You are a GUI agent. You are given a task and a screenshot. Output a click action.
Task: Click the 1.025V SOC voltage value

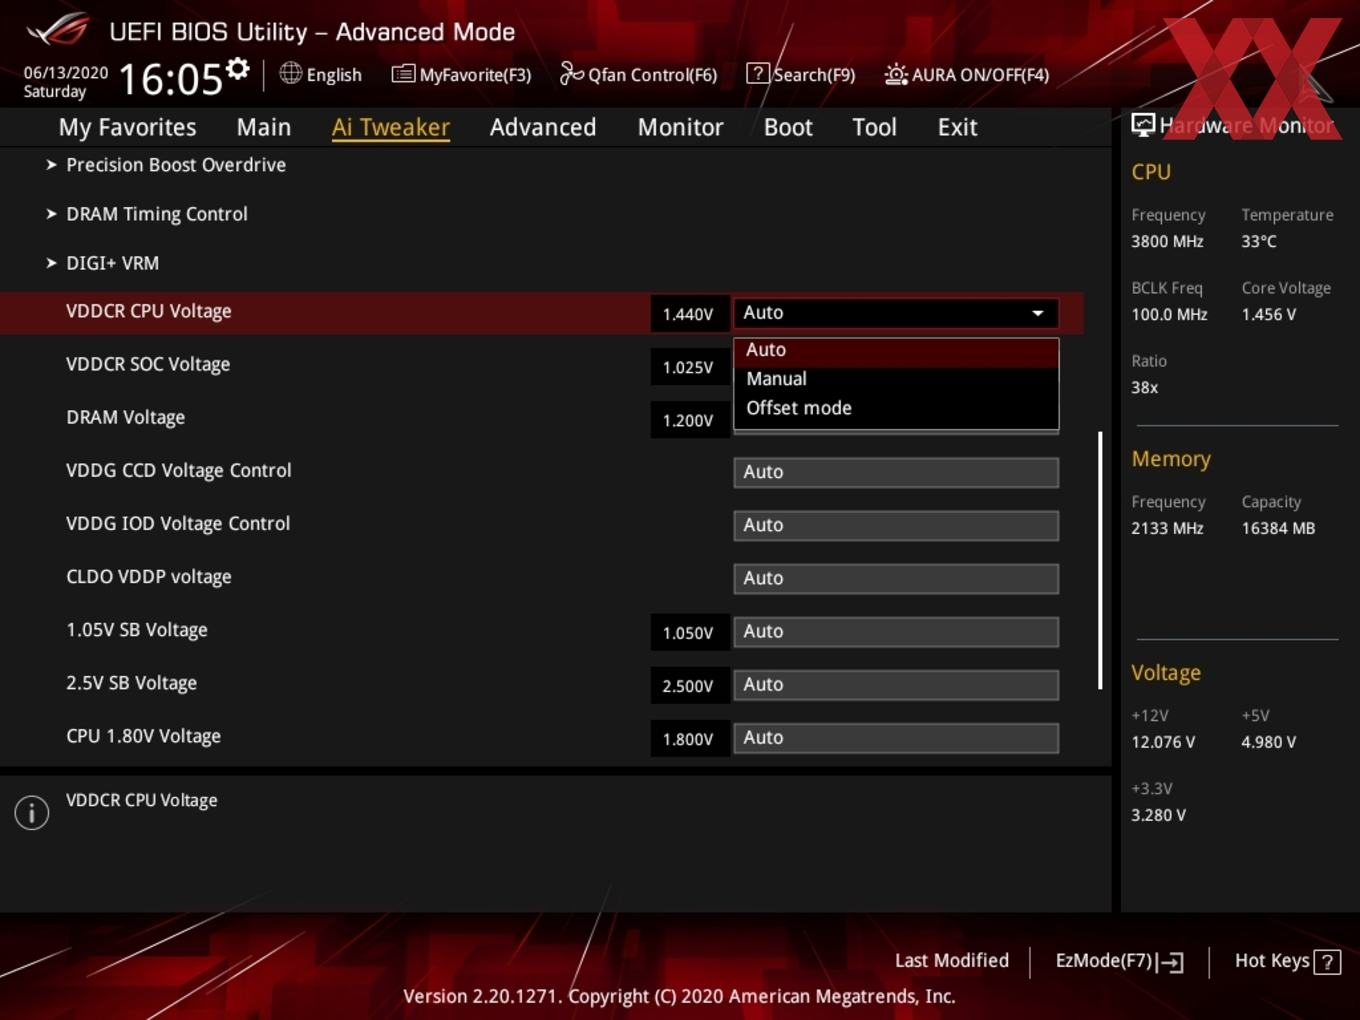point(689,367)
